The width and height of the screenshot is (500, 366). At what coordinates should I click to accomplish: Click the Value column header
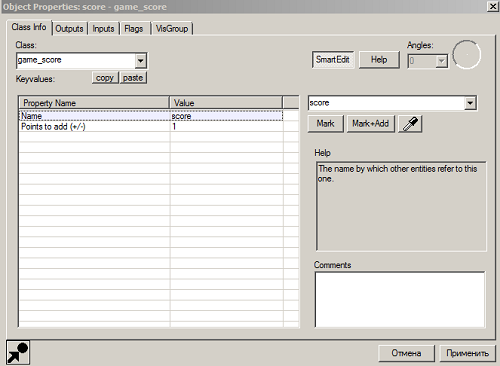tap(226, 103)
